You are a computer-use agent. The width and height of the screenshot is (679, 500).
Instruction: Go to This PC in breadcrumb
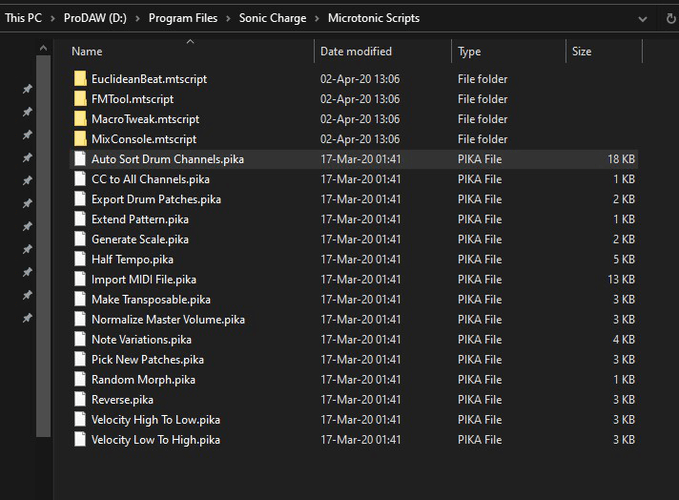23,18
